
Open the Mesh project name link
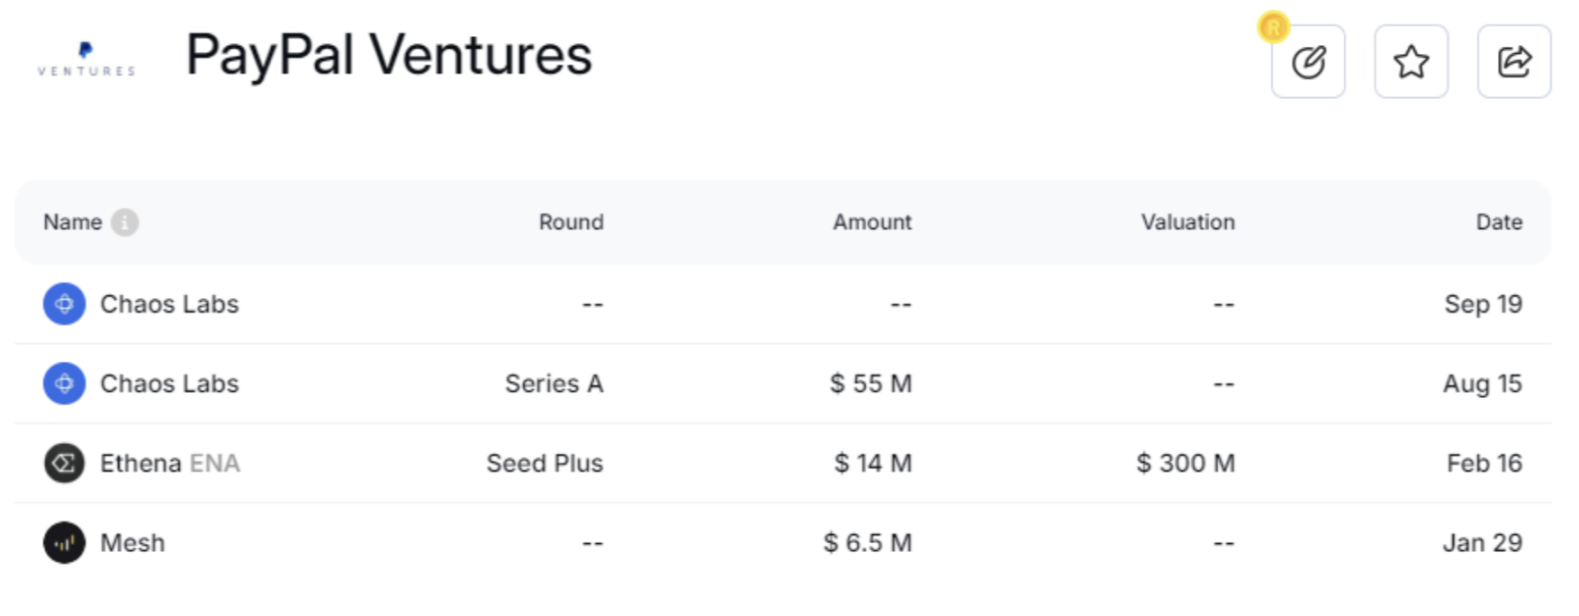(132, 543)
